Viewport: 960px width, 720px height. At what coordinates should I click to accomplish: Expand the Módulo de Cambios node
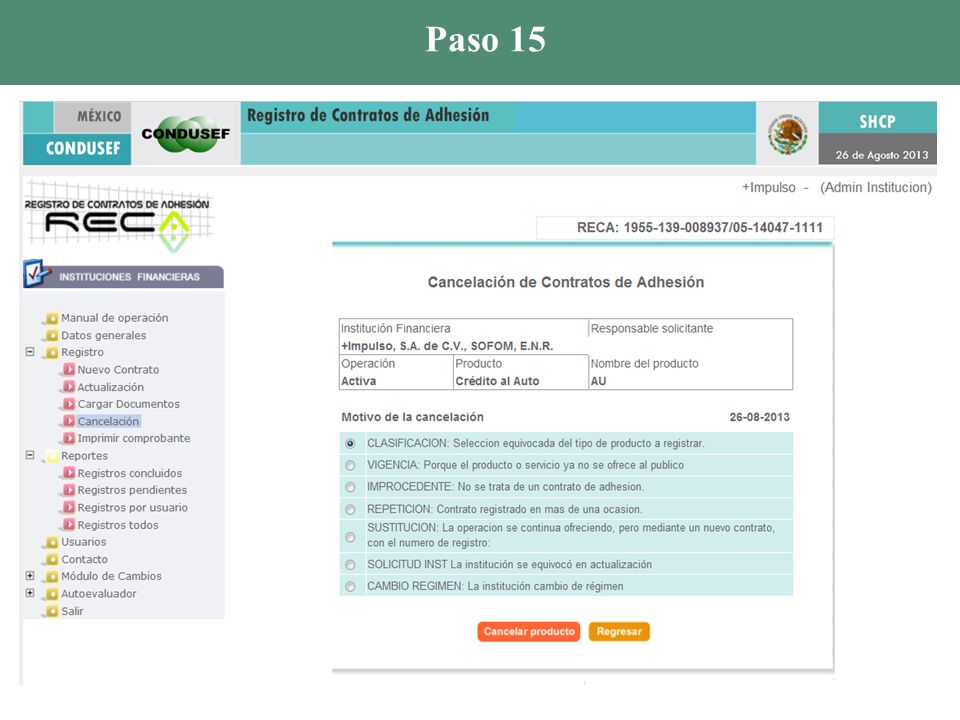point(29,576)
